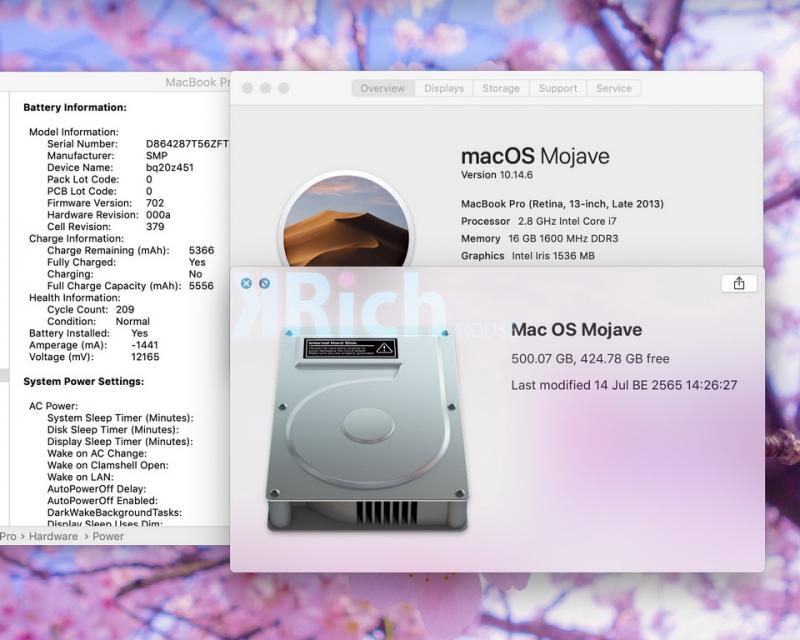
Task: Click the "Wake on LAN:" row
Action: coord(81,477)
